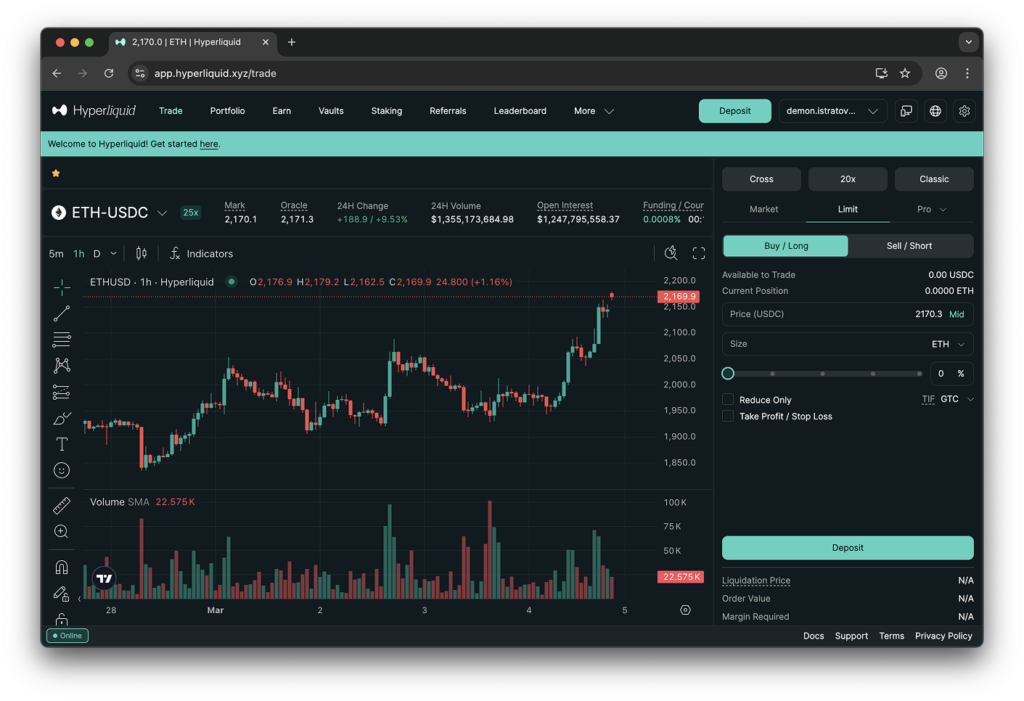Screen dimensions: 1024x701
Task: Focus the Size input field
Action: 847,344
